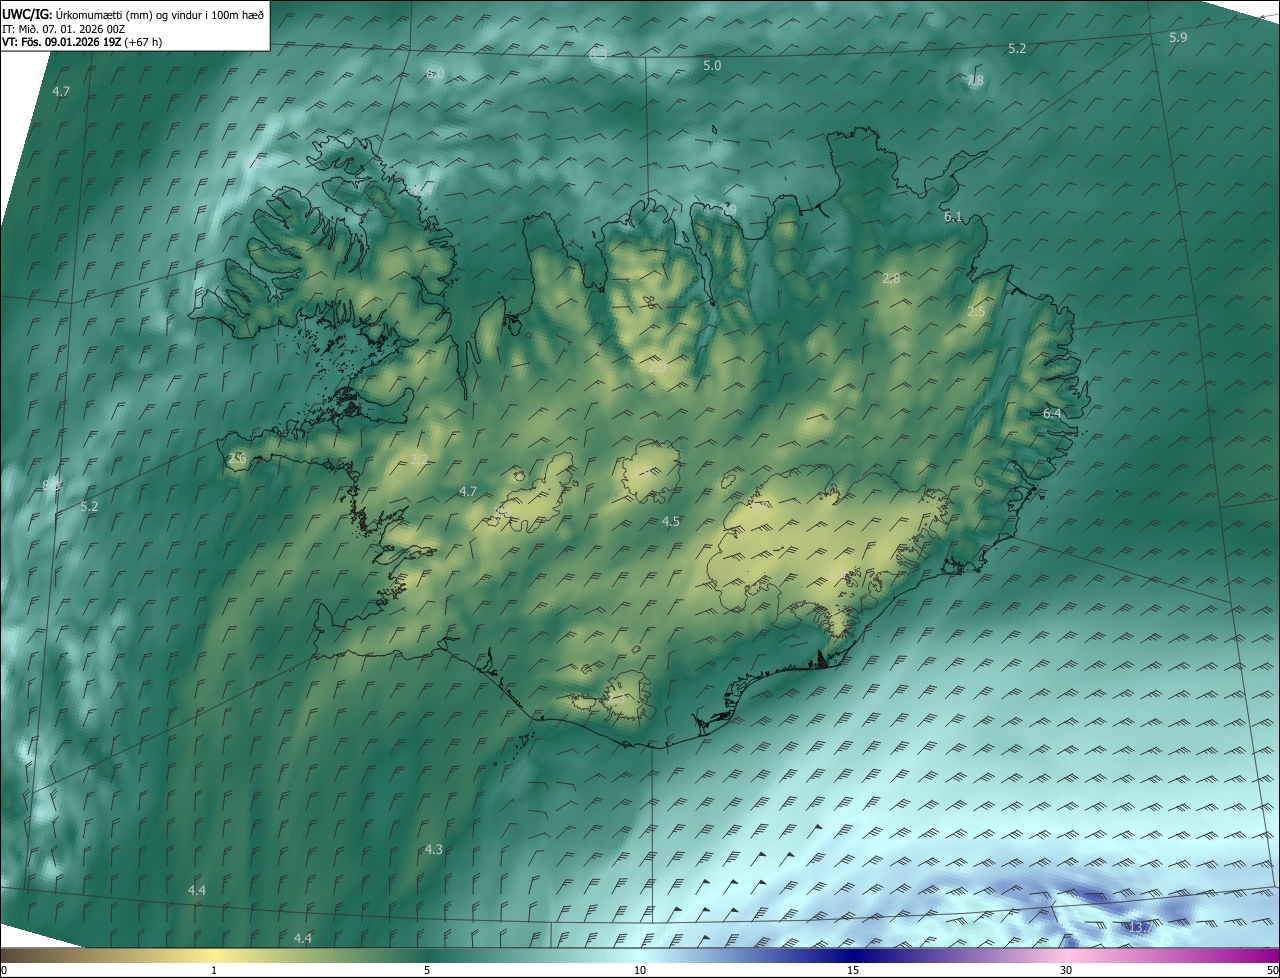Select the 2.2 value label on the map
The height and width of the screenshot is (978, 1280).
tap(419, 459)
